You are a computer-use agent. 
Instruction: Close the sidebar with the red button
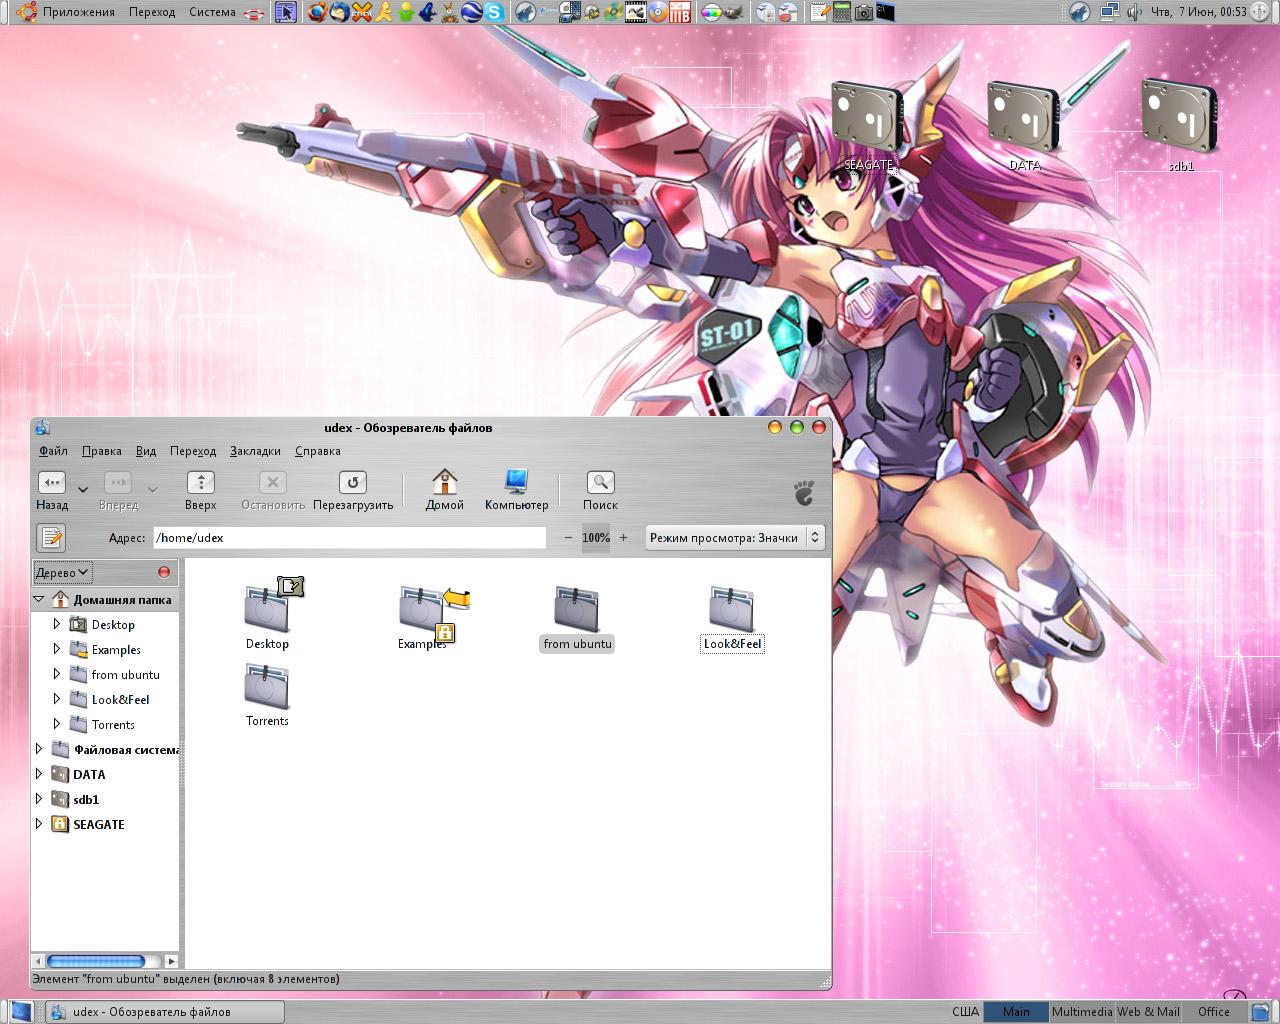point(164,573)
